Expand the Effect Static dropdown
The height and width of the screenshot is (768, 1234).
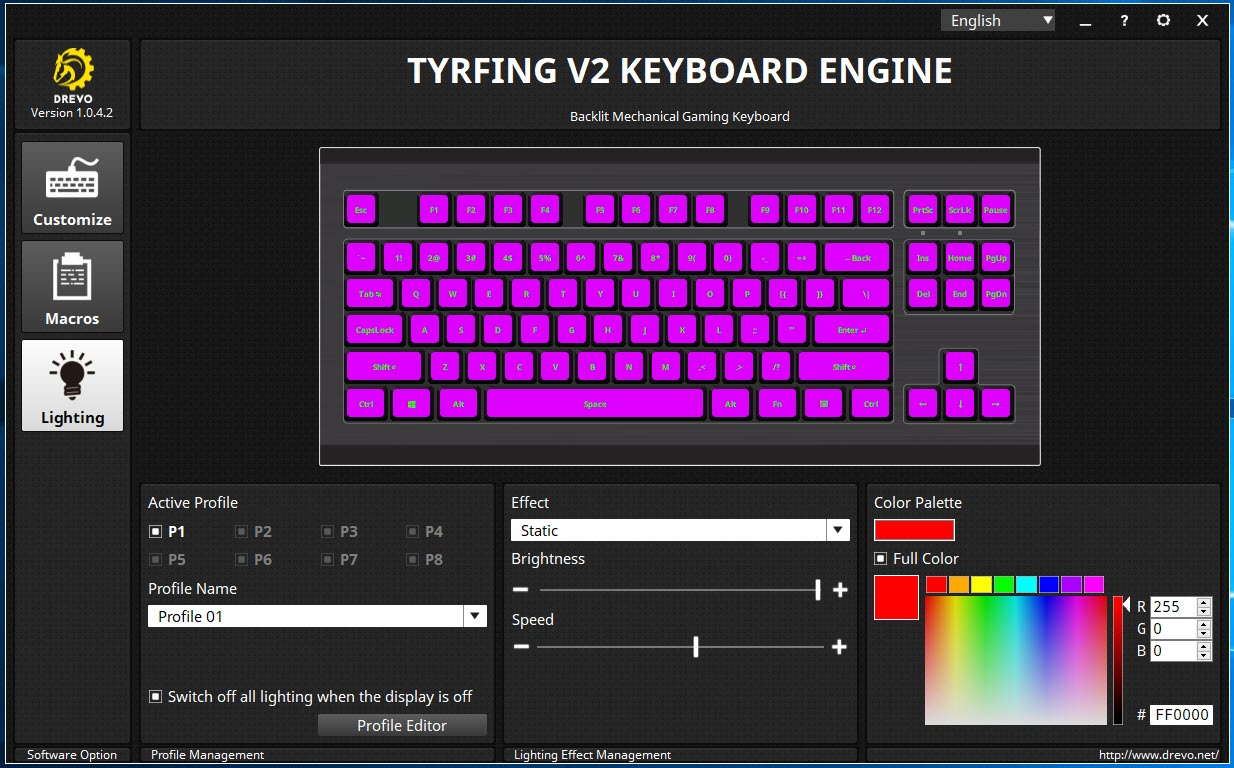838,530
